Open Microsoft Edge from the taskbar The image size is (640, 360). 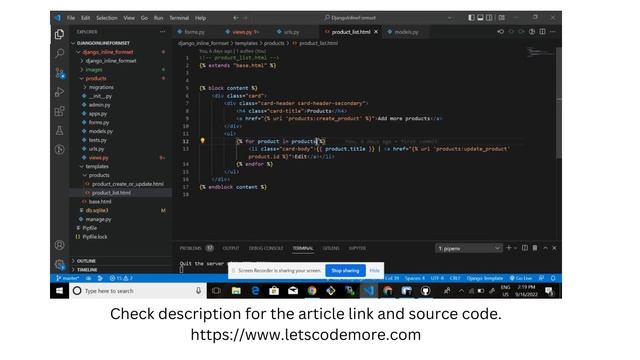tap(255, 291)
